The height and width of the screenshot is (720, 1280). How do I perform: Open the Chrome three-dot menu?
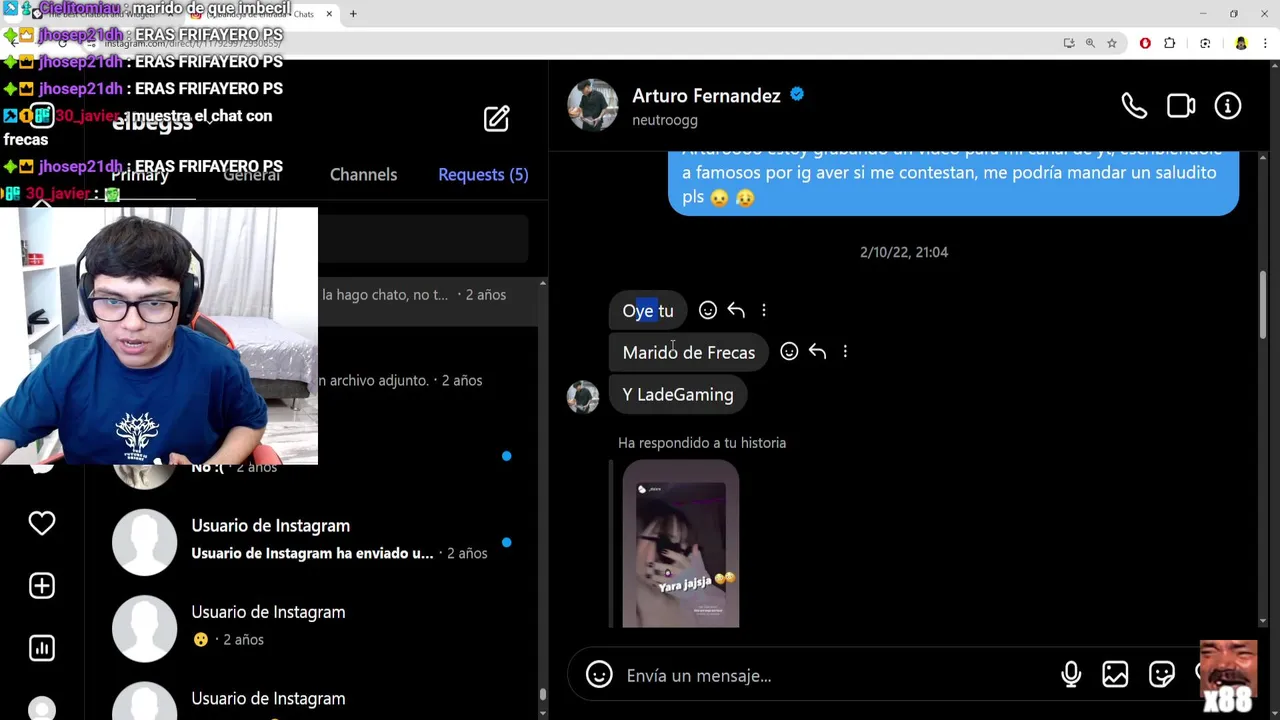[1266, 43]
